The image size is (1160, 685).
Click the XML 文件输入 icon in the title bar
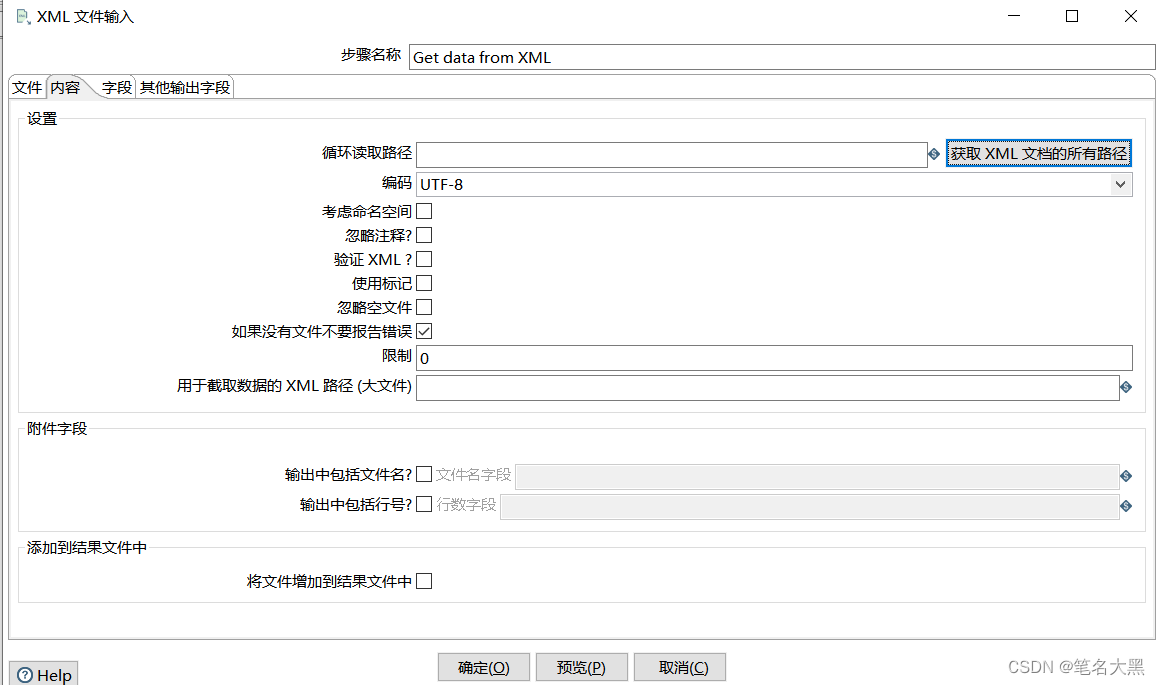pos(22,16)
